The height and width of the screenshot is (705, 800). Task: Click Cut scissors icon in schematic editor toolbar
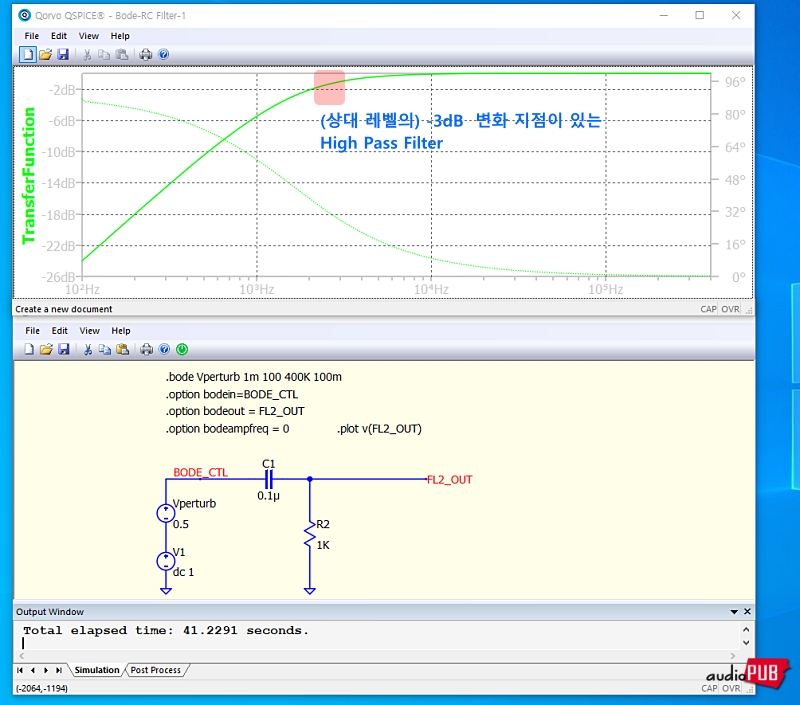click(88, 349)
